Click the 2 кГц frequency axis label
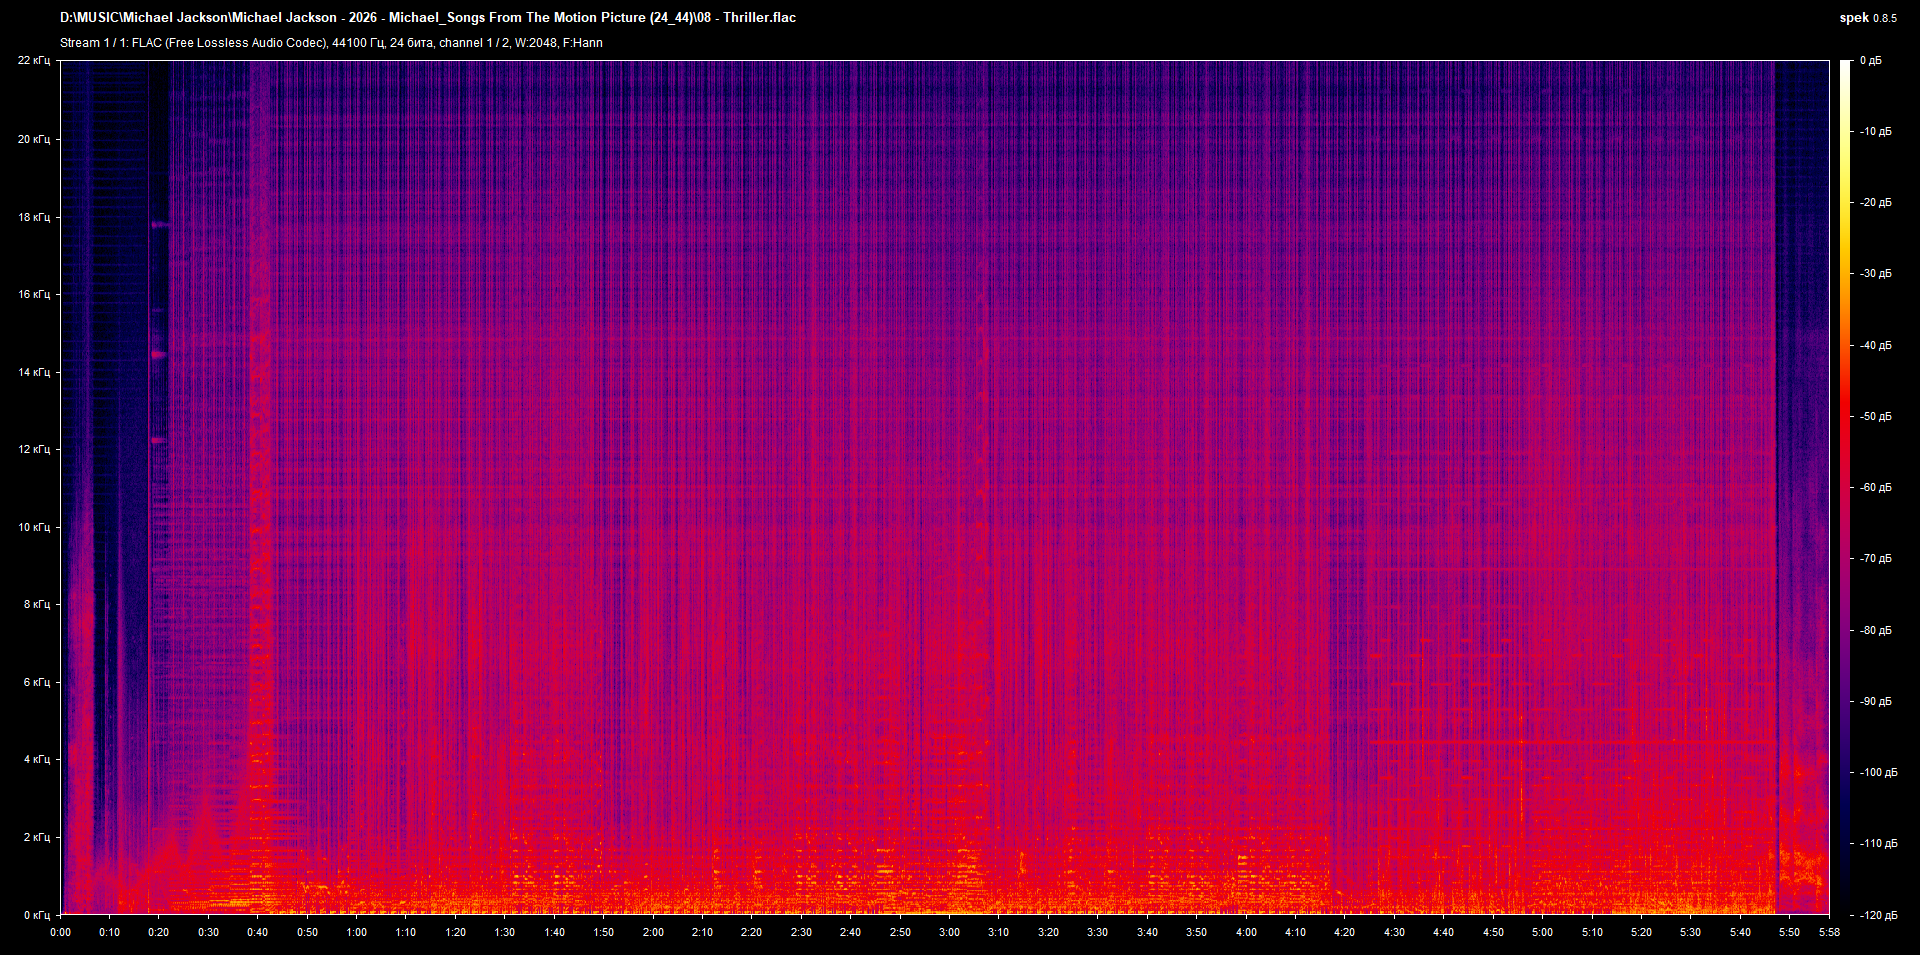The height and width of the screenshot is (955, 1920). click(x=37, y=837)
